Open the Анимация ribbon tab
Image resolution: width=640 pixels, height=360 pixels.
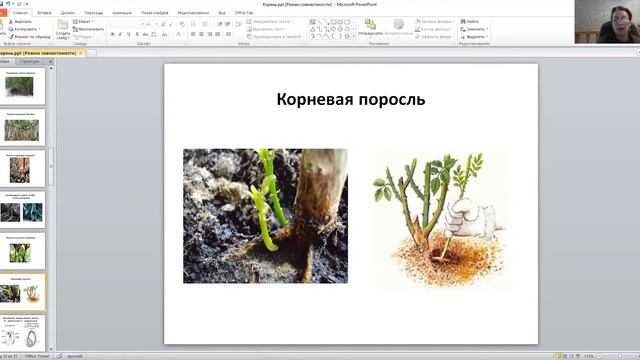(x=122, y=13)
